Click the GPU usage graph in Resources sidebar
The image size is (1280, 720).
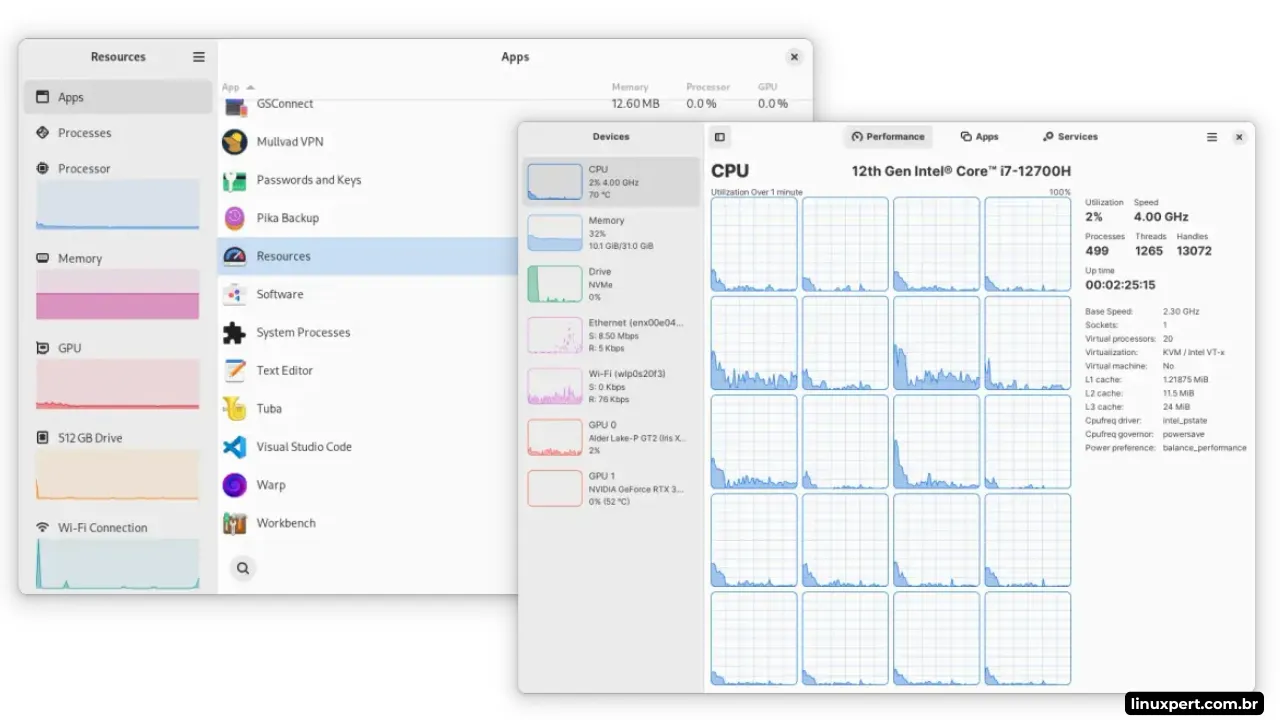pos(118,384)
